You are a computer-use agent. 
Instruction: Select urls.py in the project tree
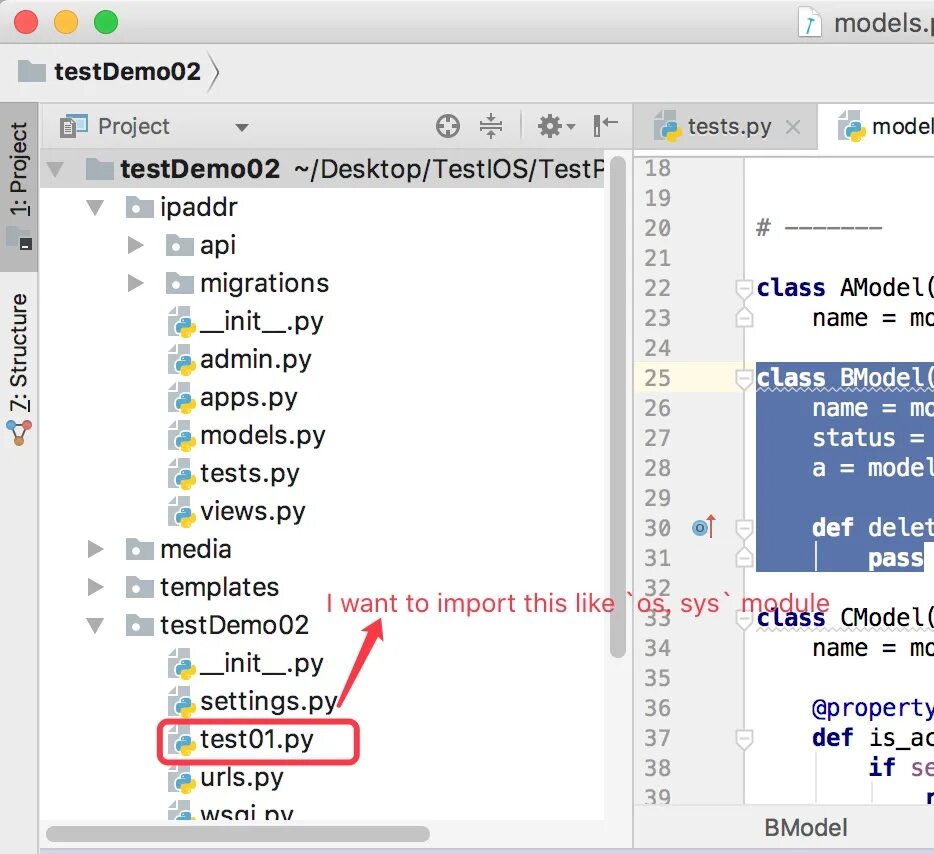click(x=322, y=777)
